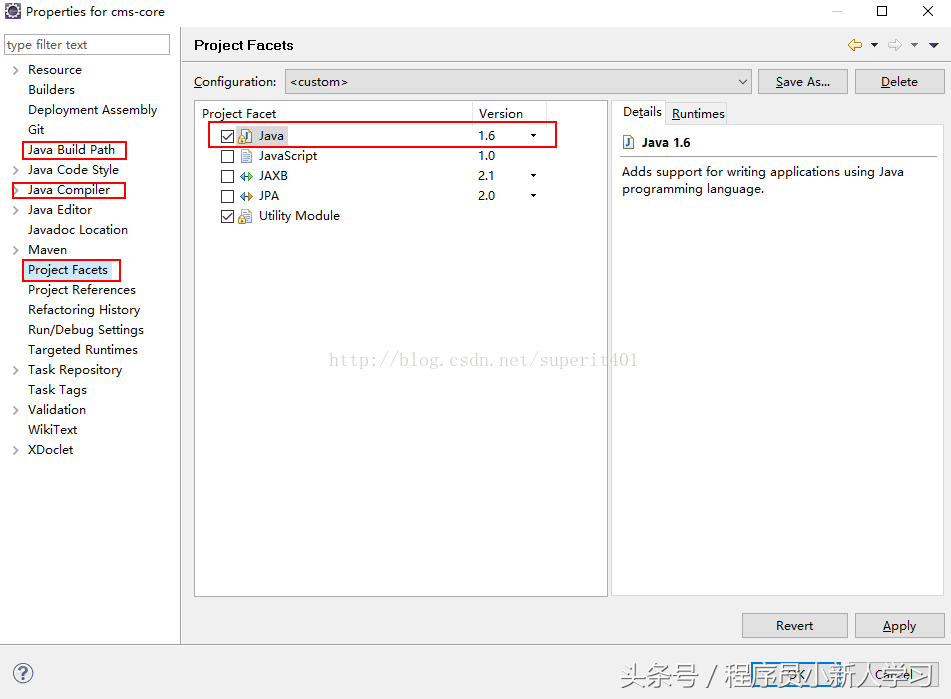Expand the Validation tree node
Screen dimensions: 951x699
16,410
